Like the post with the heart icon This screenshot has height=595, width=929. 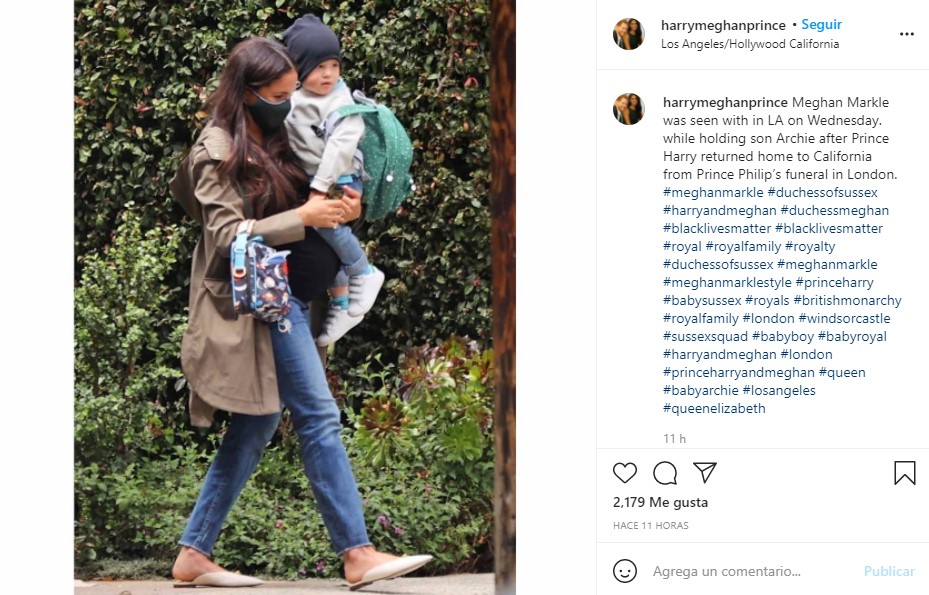pyautogui.click(x=624, y=473)
